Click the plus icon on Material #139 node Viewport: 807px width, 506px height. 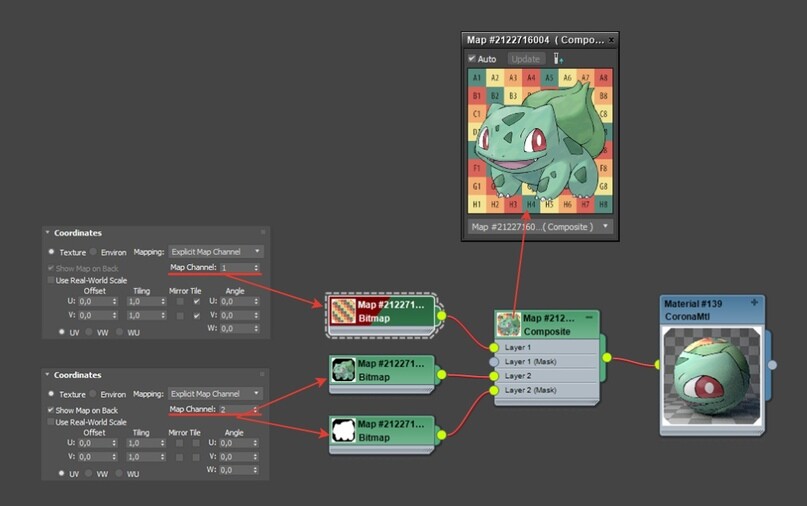755,303
